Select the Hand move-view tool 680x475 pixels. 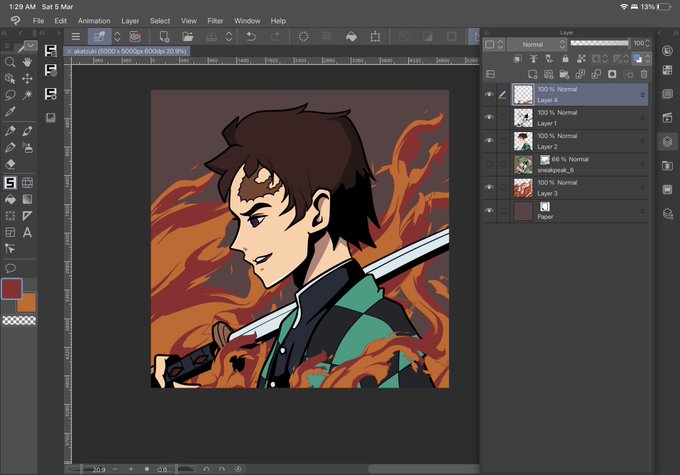coord(27,62)
